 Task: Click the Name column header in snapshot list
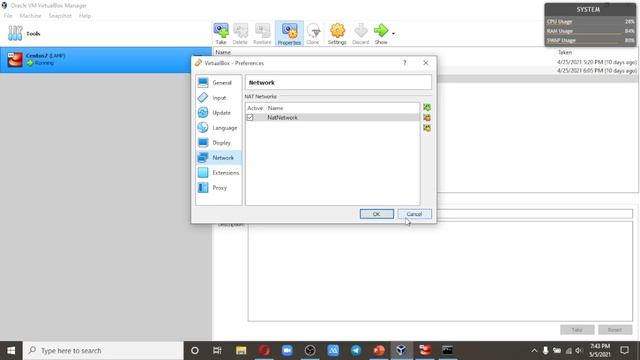(x=223, y=52)
